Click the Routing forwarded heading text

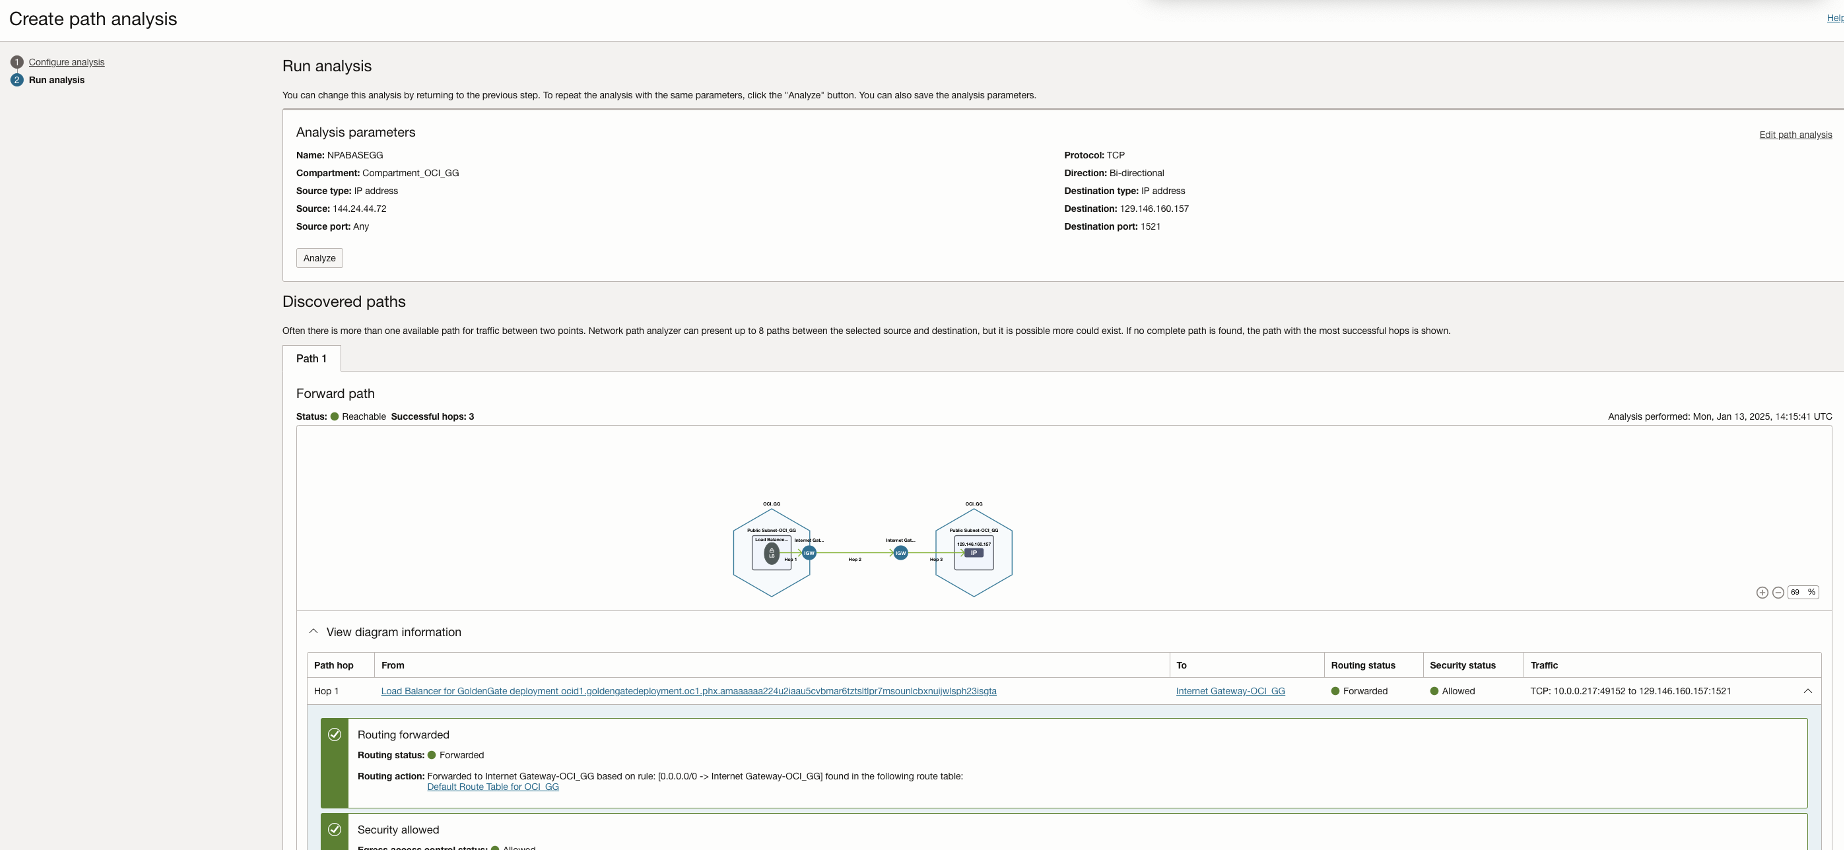pyautogui.click(x=404, y=735)
